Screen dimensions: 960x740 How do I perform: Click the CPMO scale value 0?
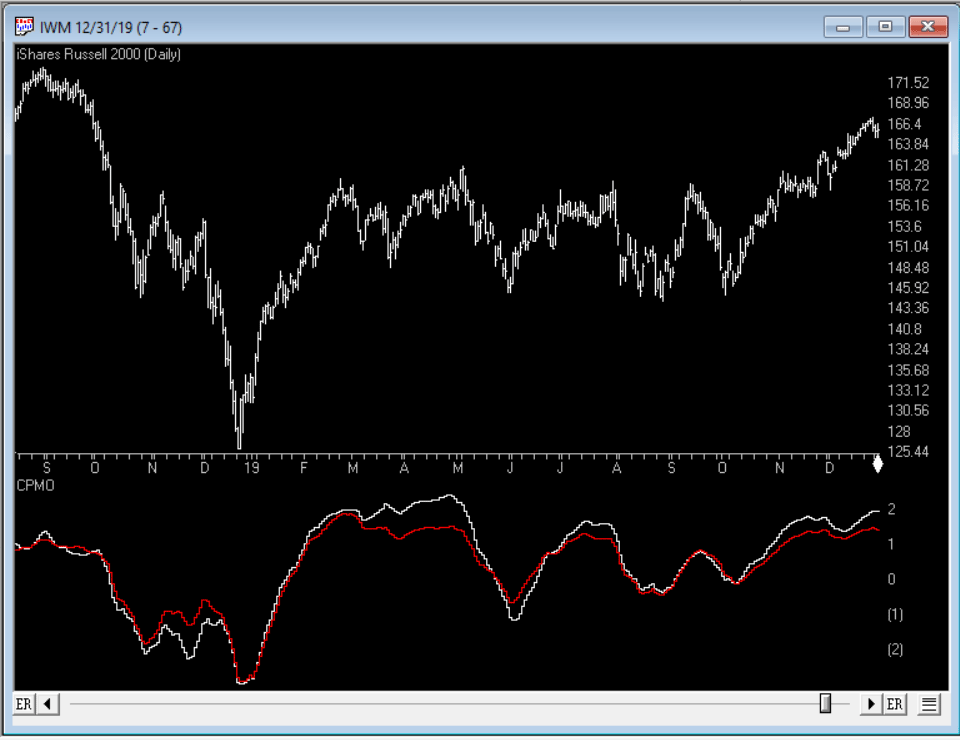pyautogui.click(x=891, y=579)
